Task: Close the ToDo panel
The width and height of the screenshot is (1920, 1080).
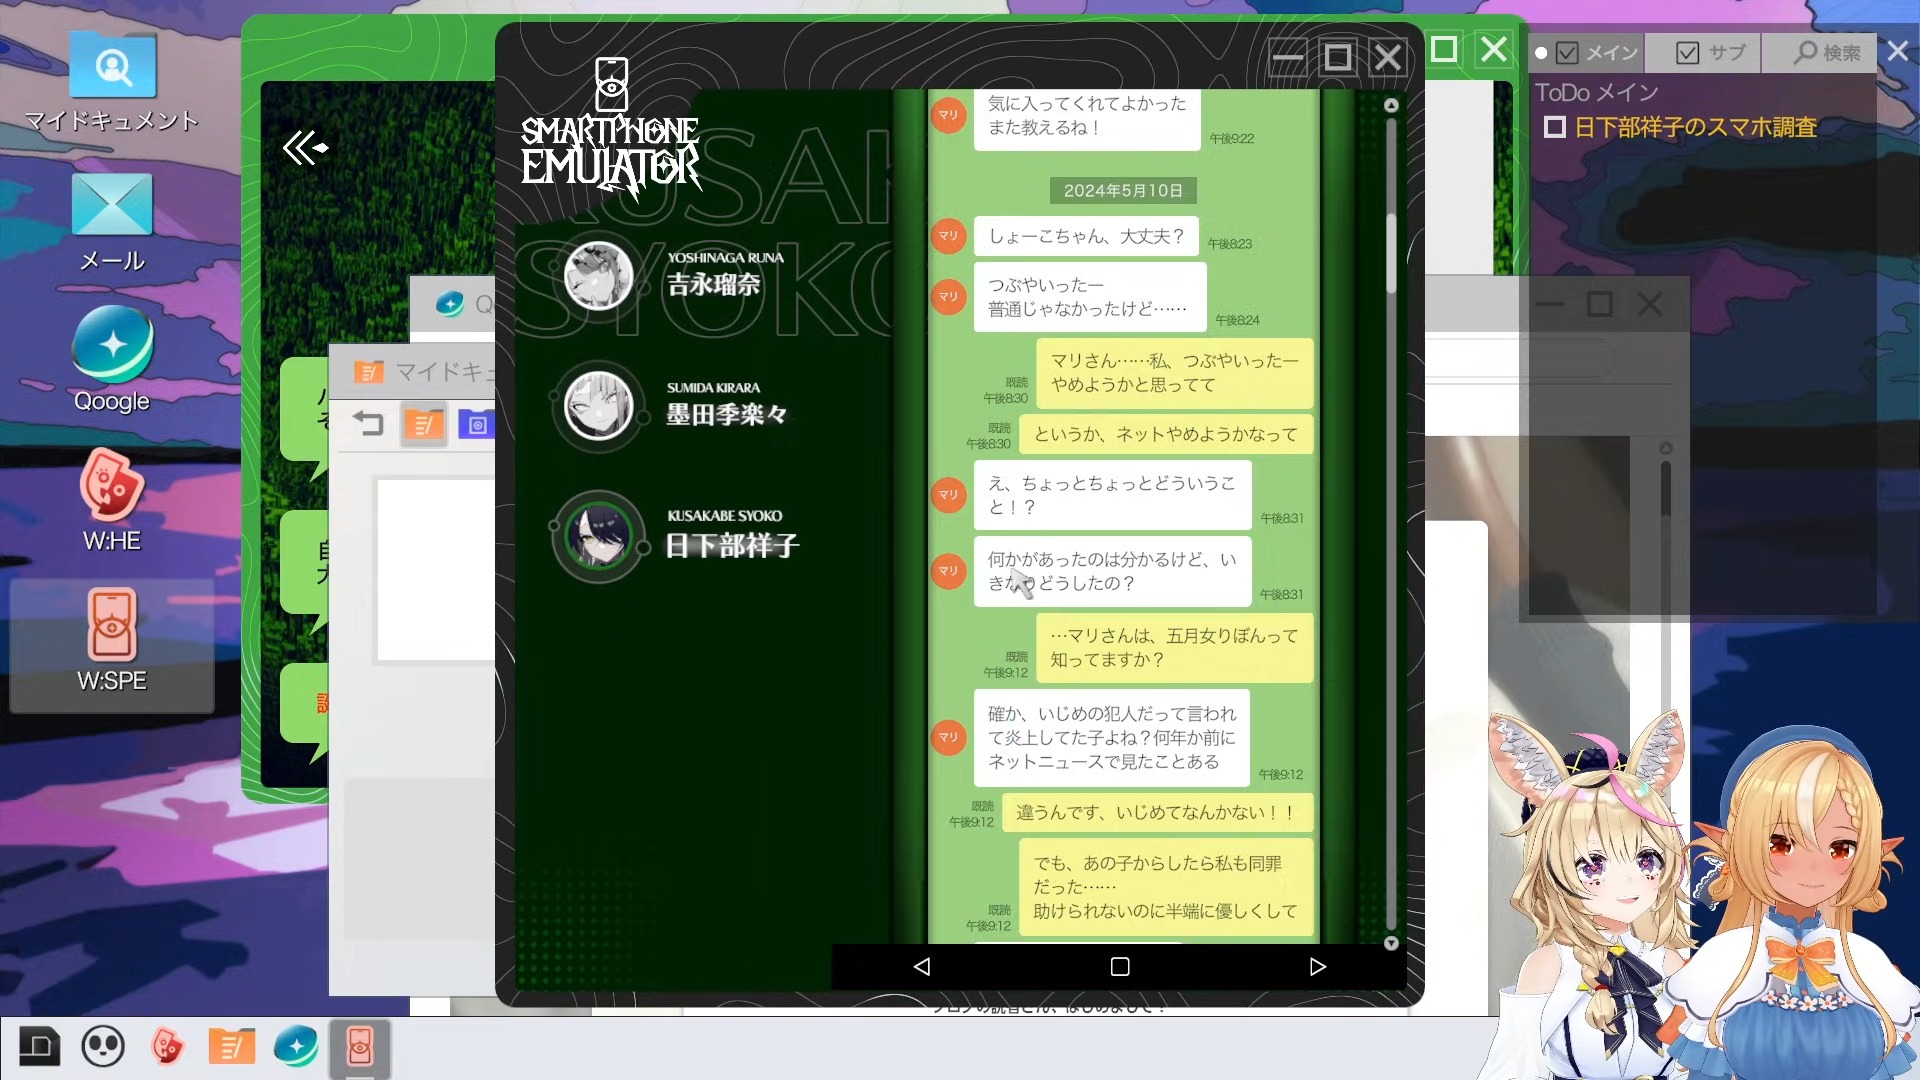Action: coord(1897,51)
